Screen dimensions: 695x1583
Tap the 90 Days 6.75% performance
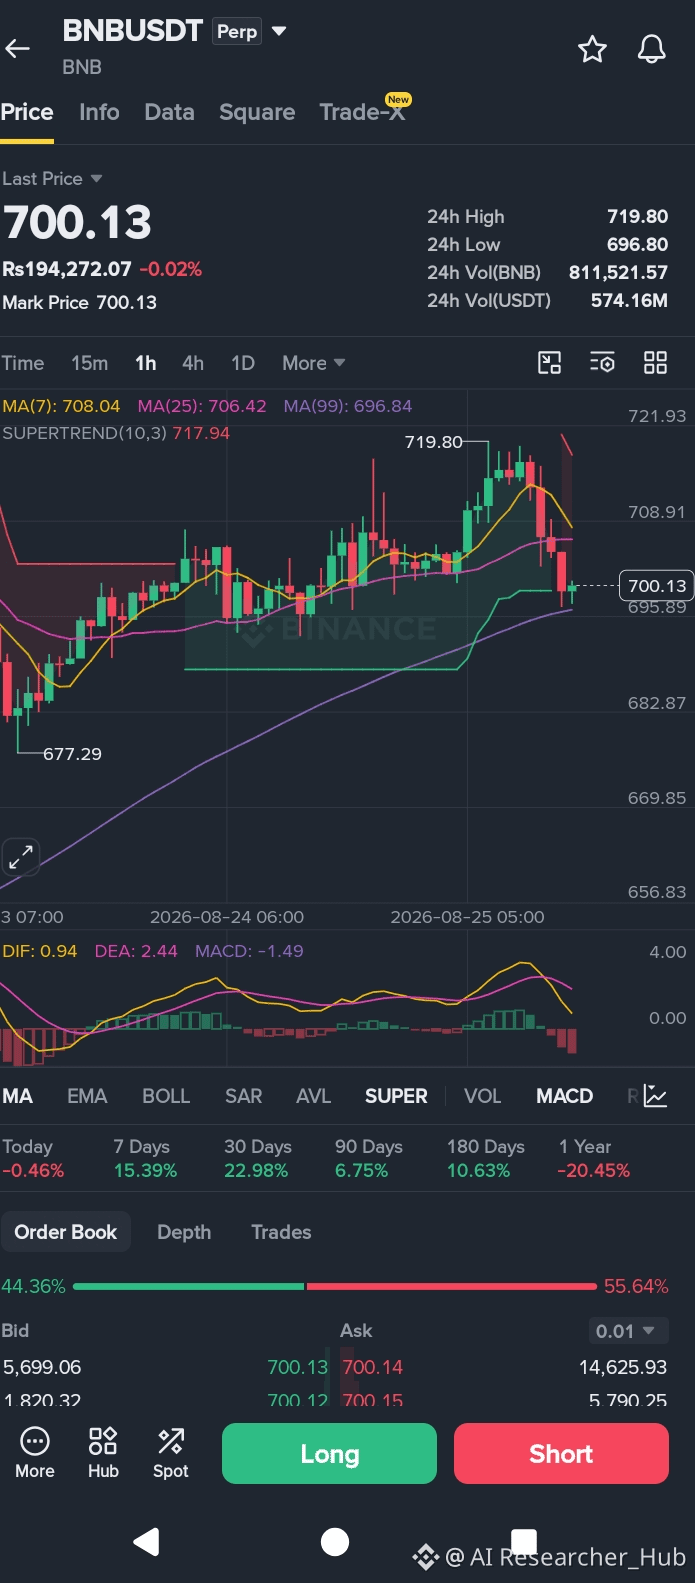click(369, 1158)
